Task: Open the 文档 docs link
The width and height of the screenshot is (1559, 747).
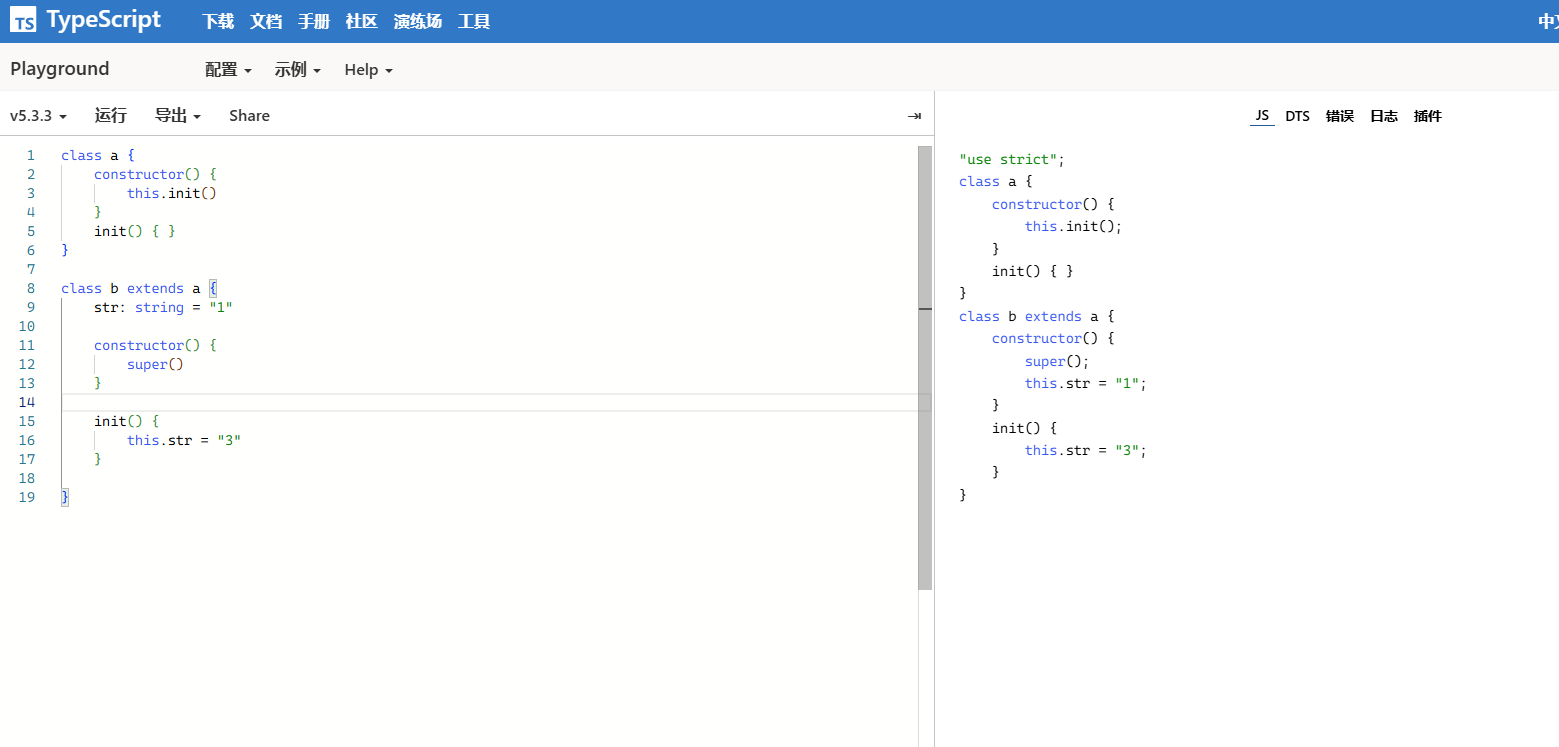Action: (266, 21)
